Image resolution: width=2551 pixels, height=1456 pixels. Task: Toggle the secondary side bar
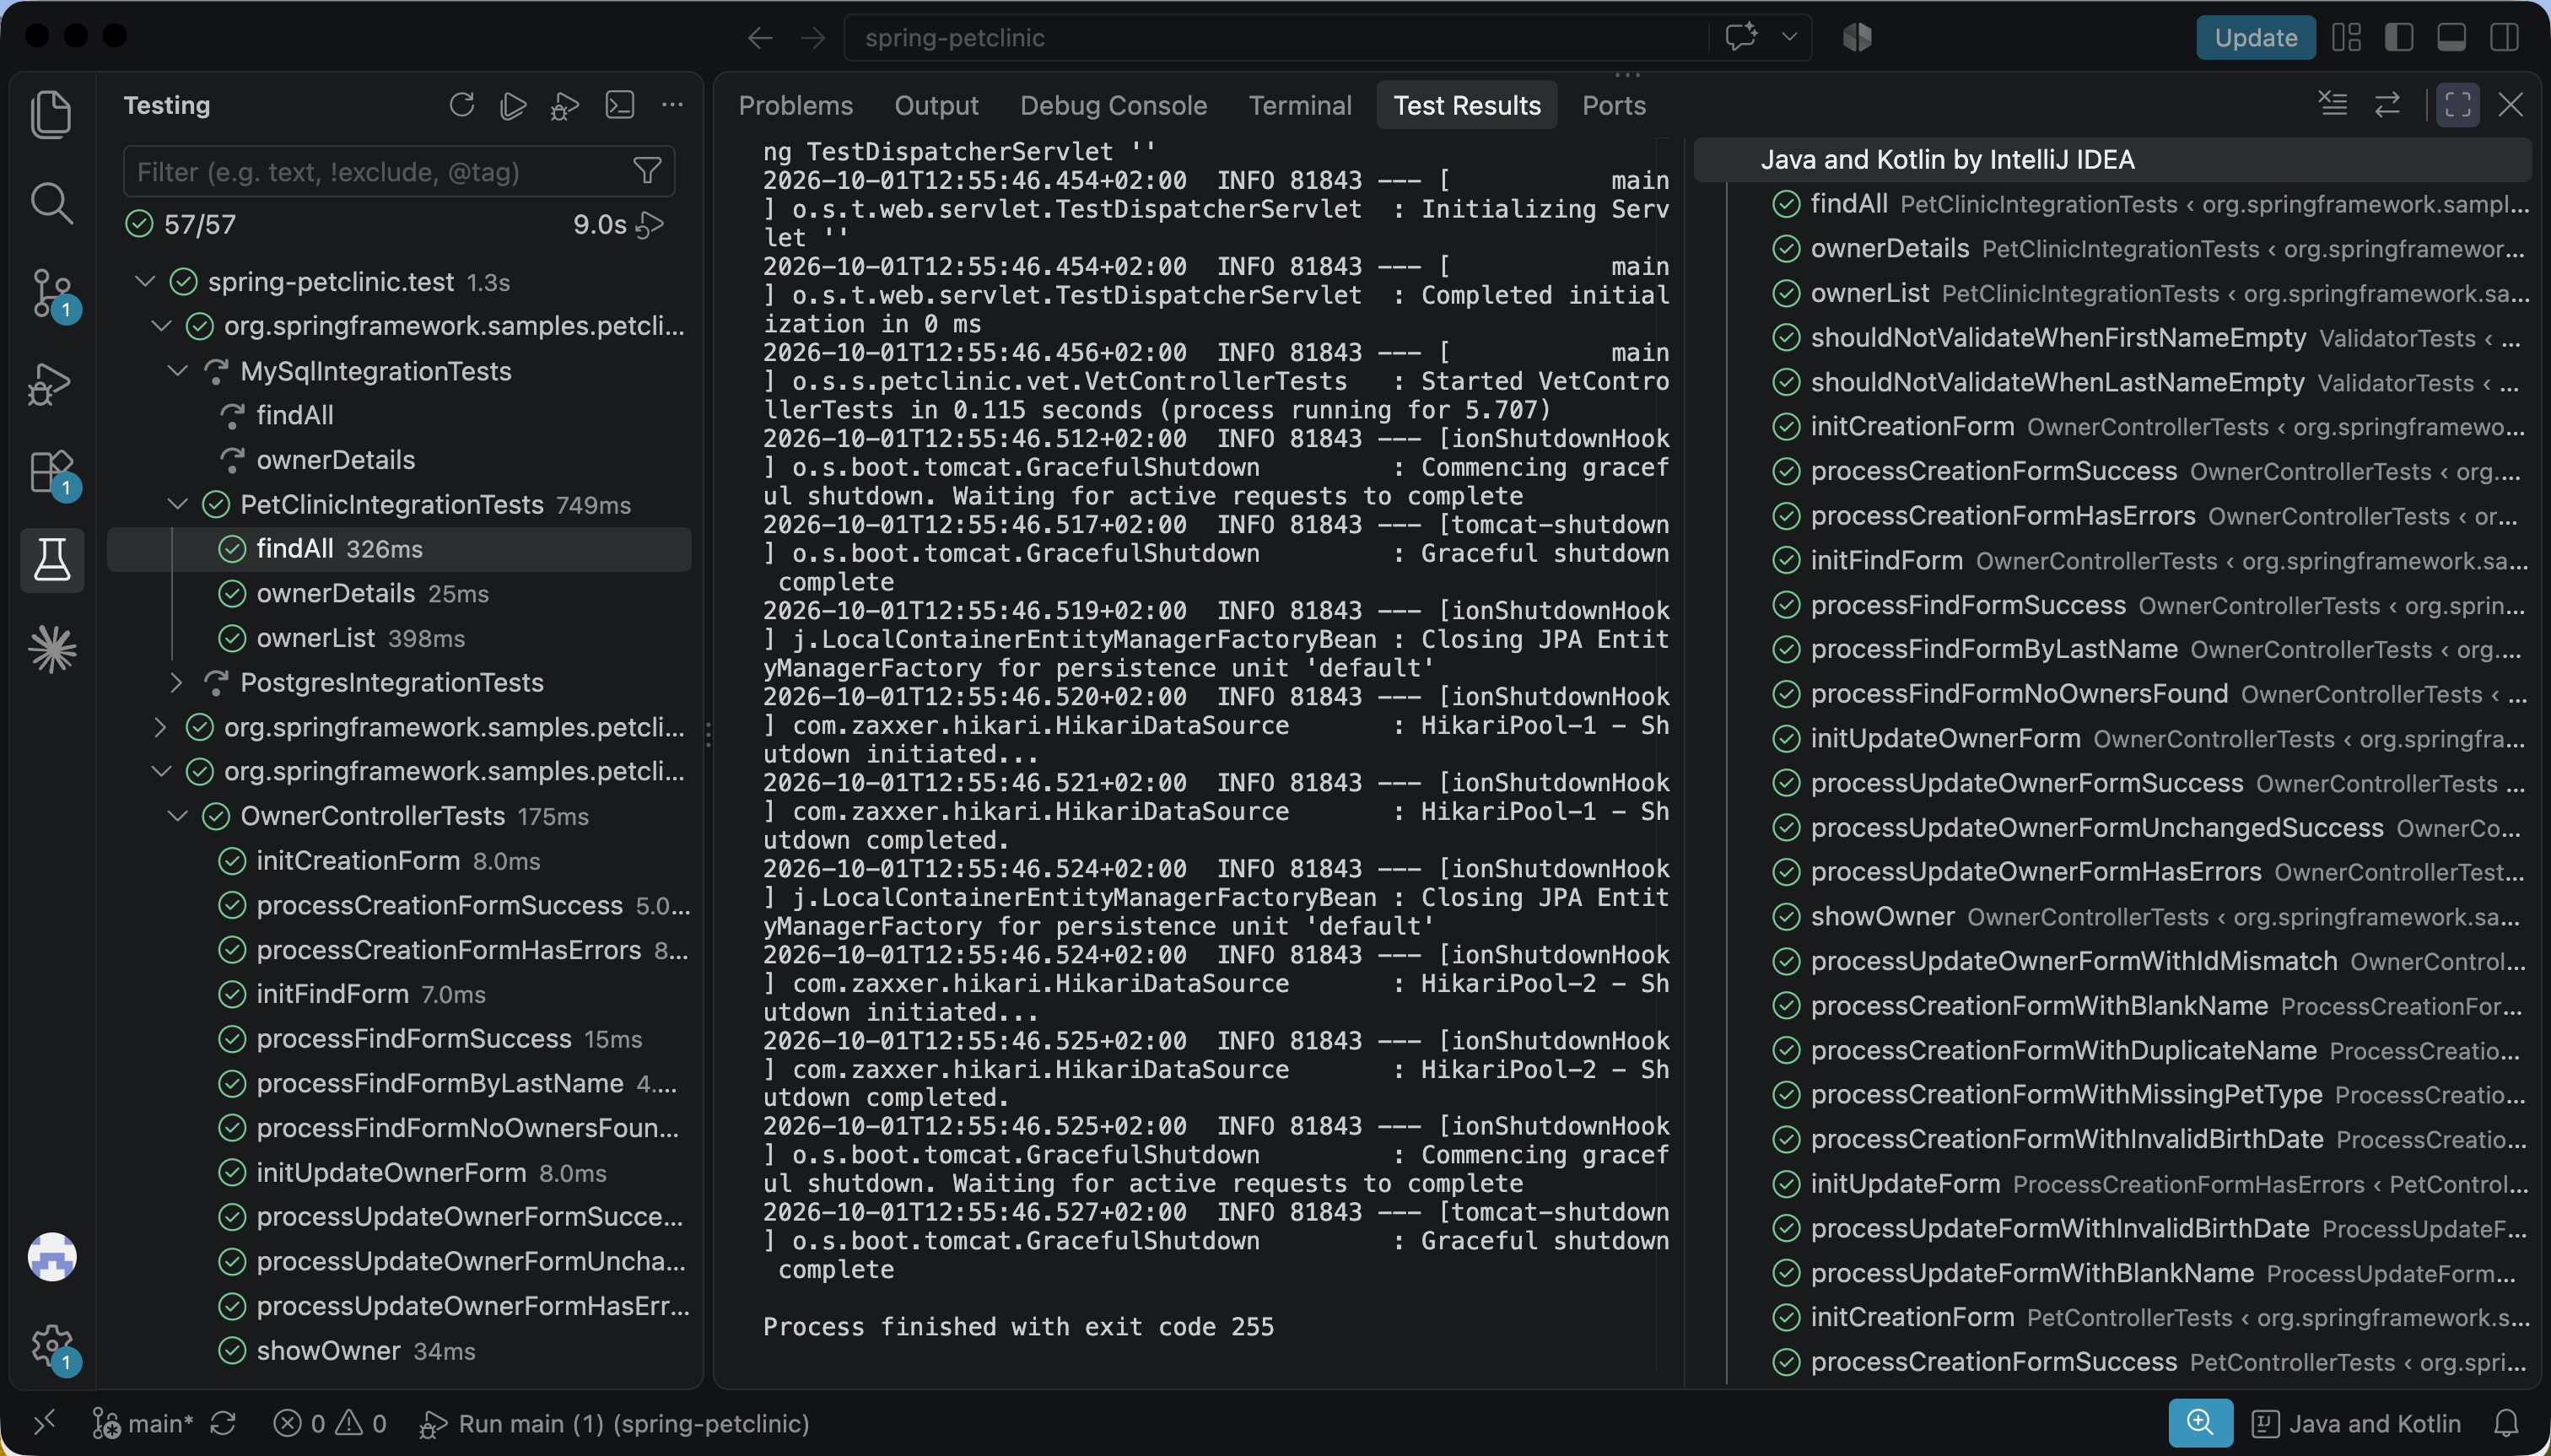[2504, 37]
